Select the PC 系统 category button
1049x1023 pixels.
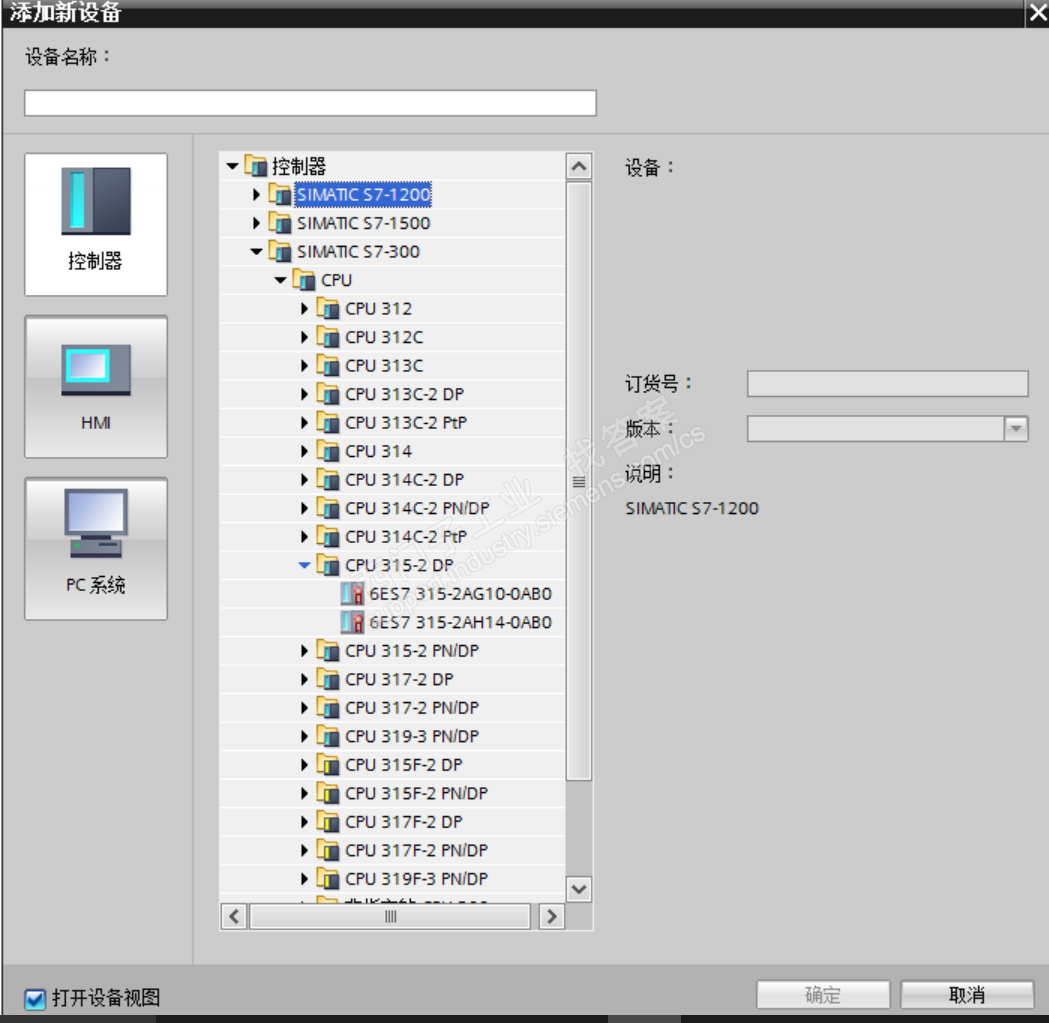point(96,549)
